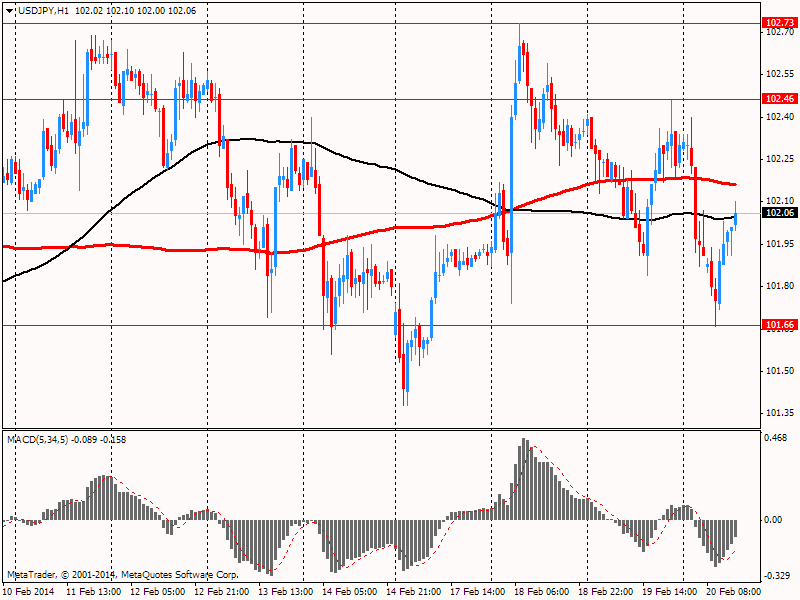Select the 102.73 red price level label

(780, 22)
